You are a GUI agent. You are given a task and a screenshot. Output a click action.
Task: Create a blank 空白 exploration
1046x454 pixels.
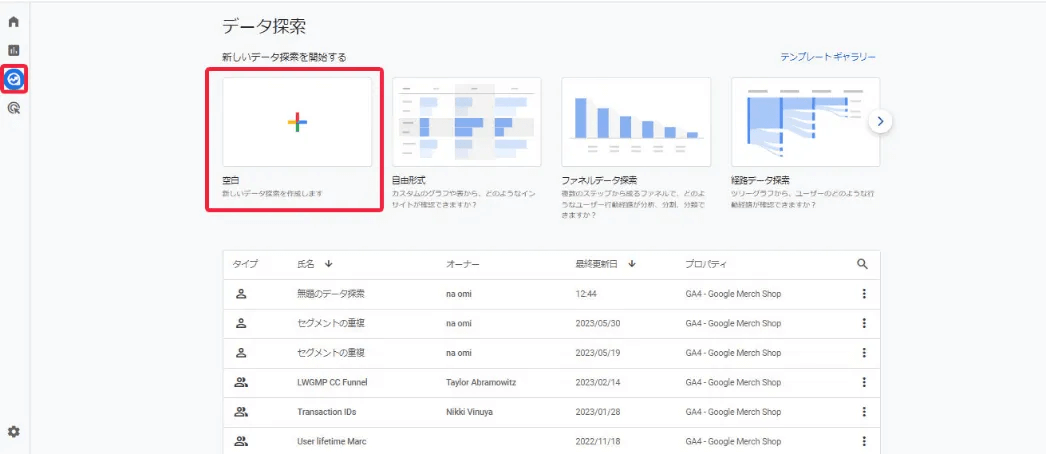297,122
